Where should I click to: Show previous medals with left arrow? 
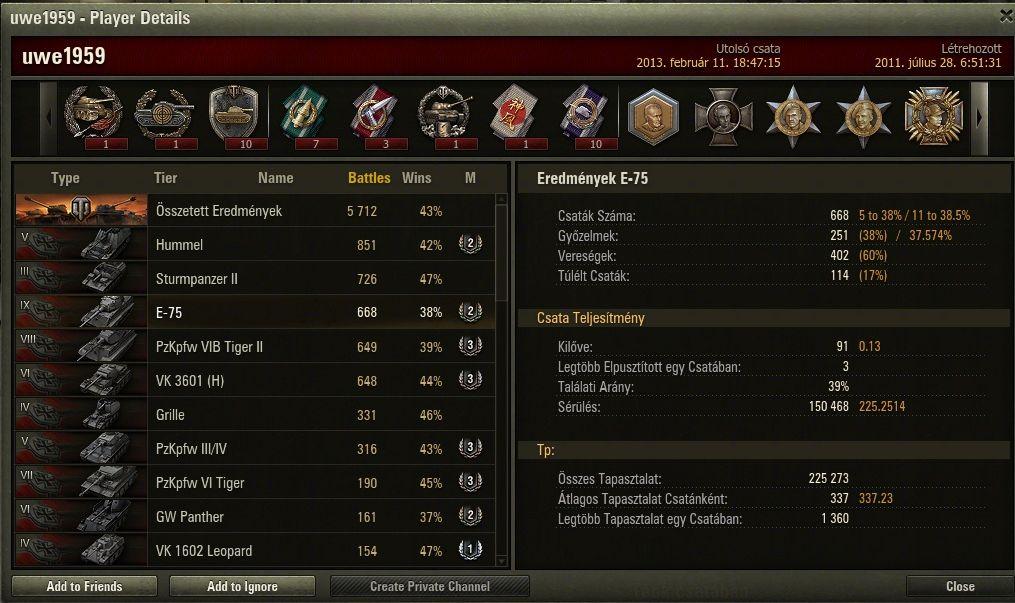point(49,118)
